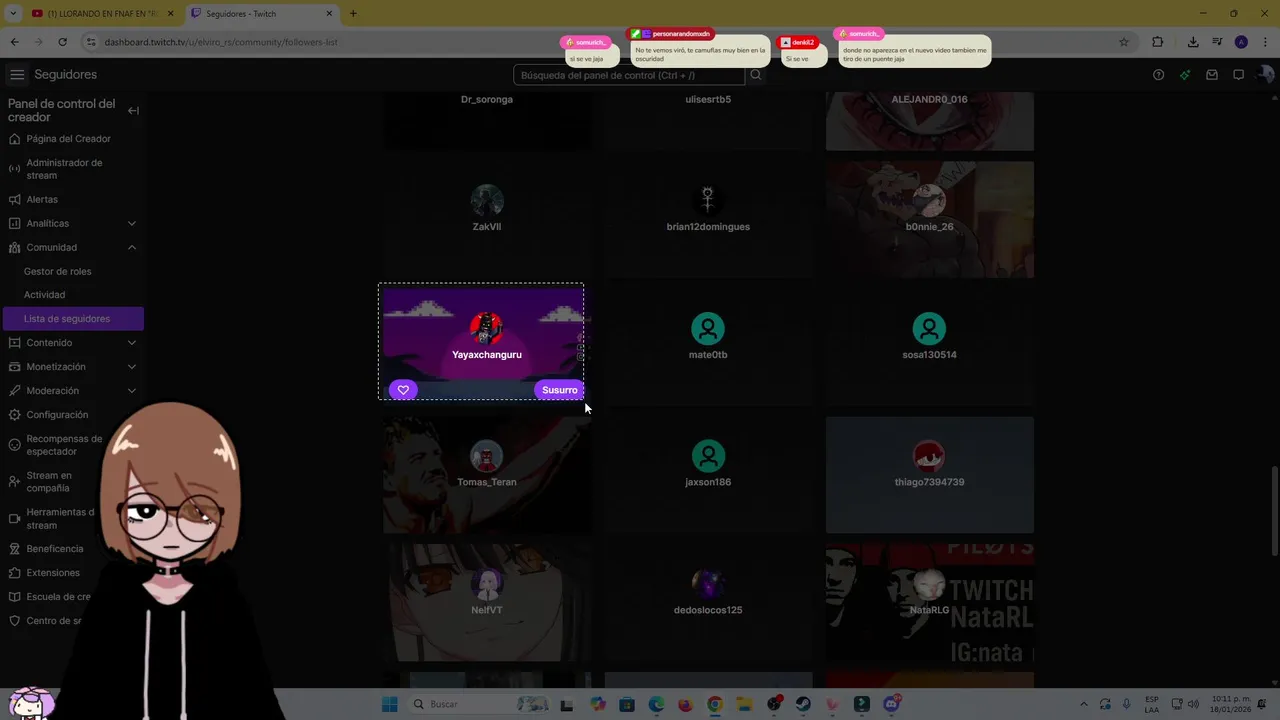Click the Página del Creador home icon
Viewport: 1280px width, 720px height.
point(14,139)
